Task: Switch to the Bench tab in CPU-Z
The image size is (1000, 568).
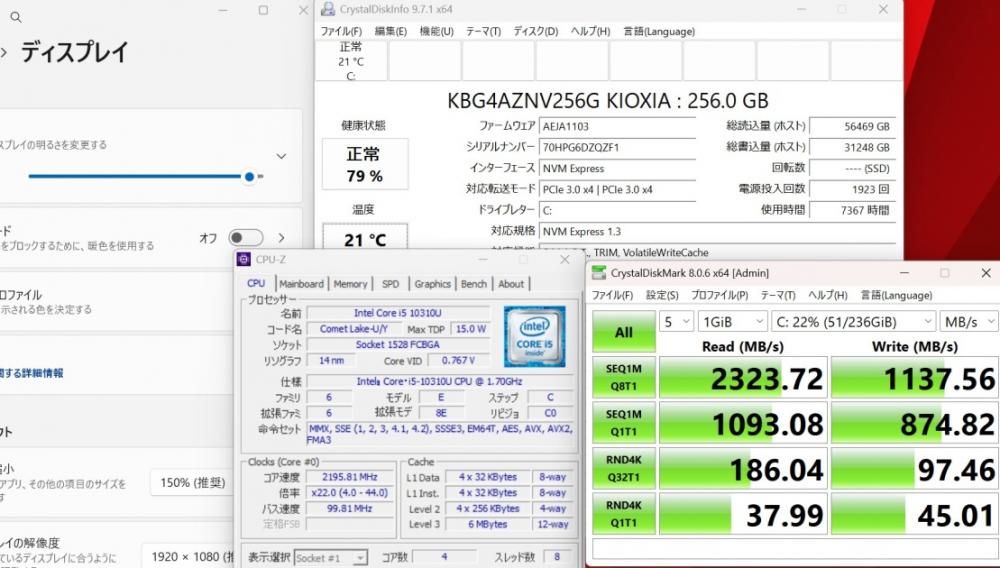Action: [x=474, y=284]
